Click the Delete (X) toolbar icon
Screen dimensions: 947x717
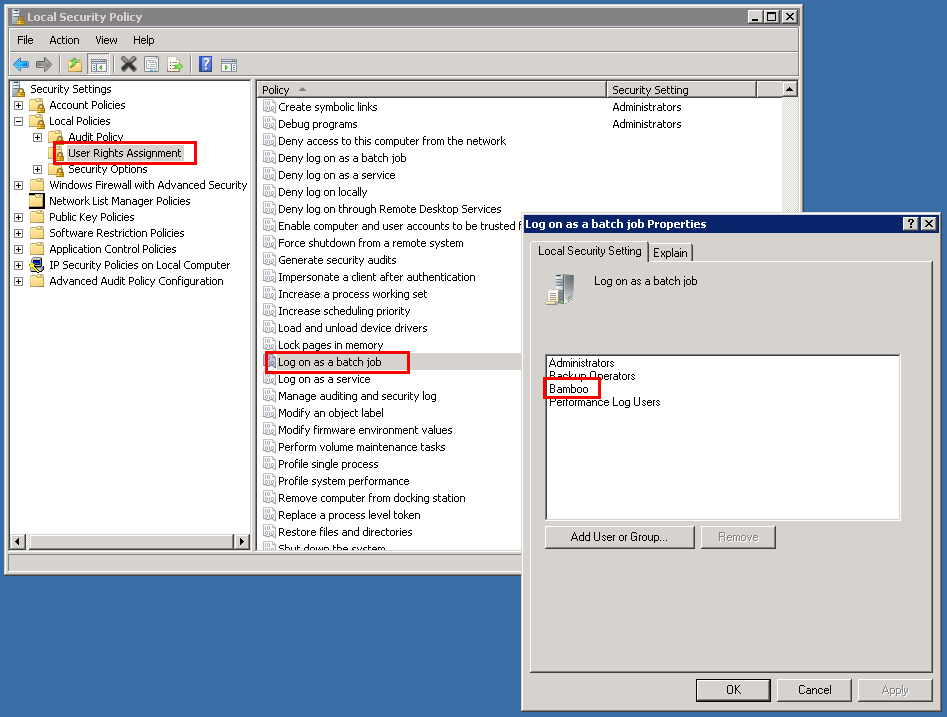128,64
